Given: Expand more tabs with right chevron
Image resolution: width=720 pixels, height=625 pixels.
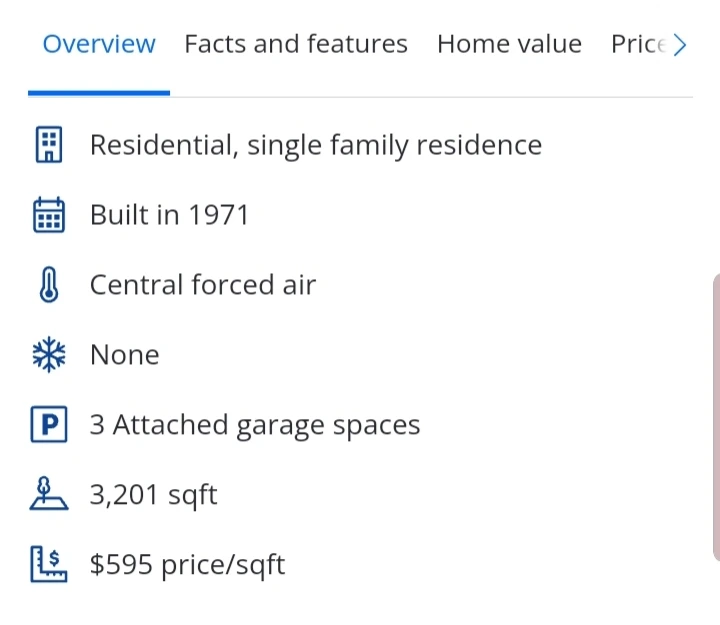Looking at the screenshot, I should pyautogui.click(x=680, y=45).
